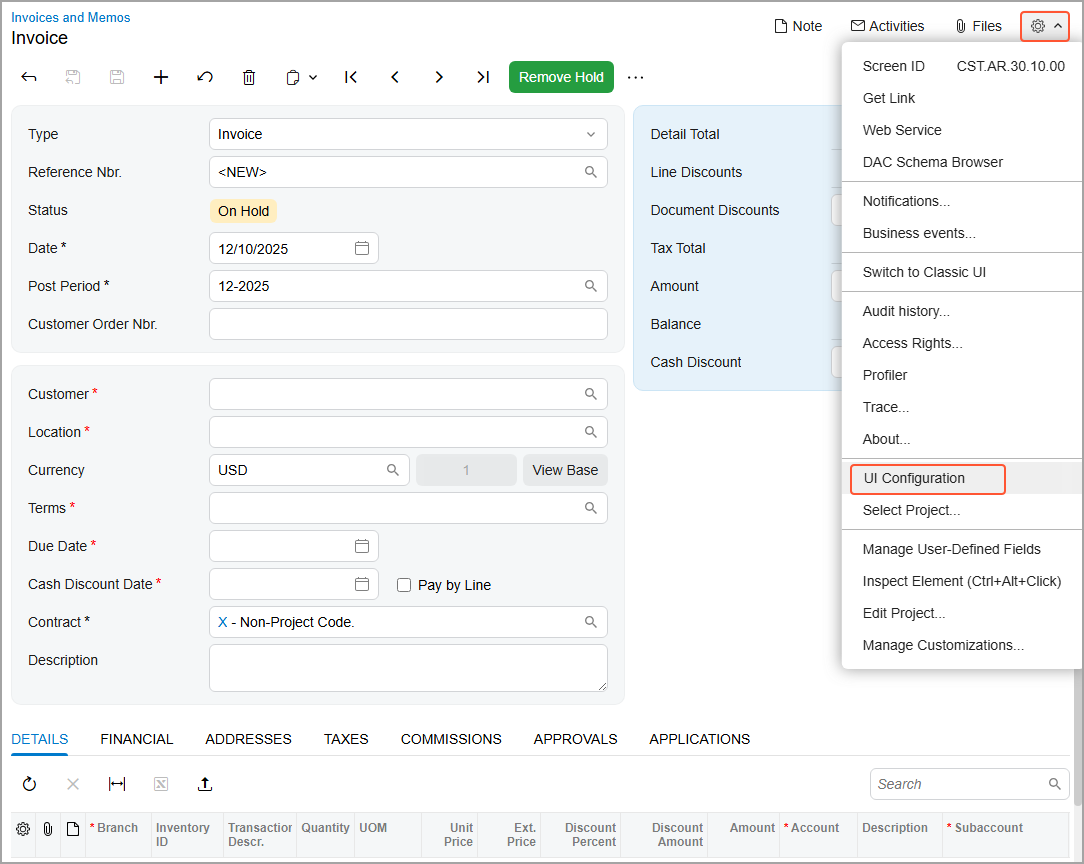Open Manage User-Defined Fields
The width and height of the screenshot is (1084, 864).
[x=962, y=550]
